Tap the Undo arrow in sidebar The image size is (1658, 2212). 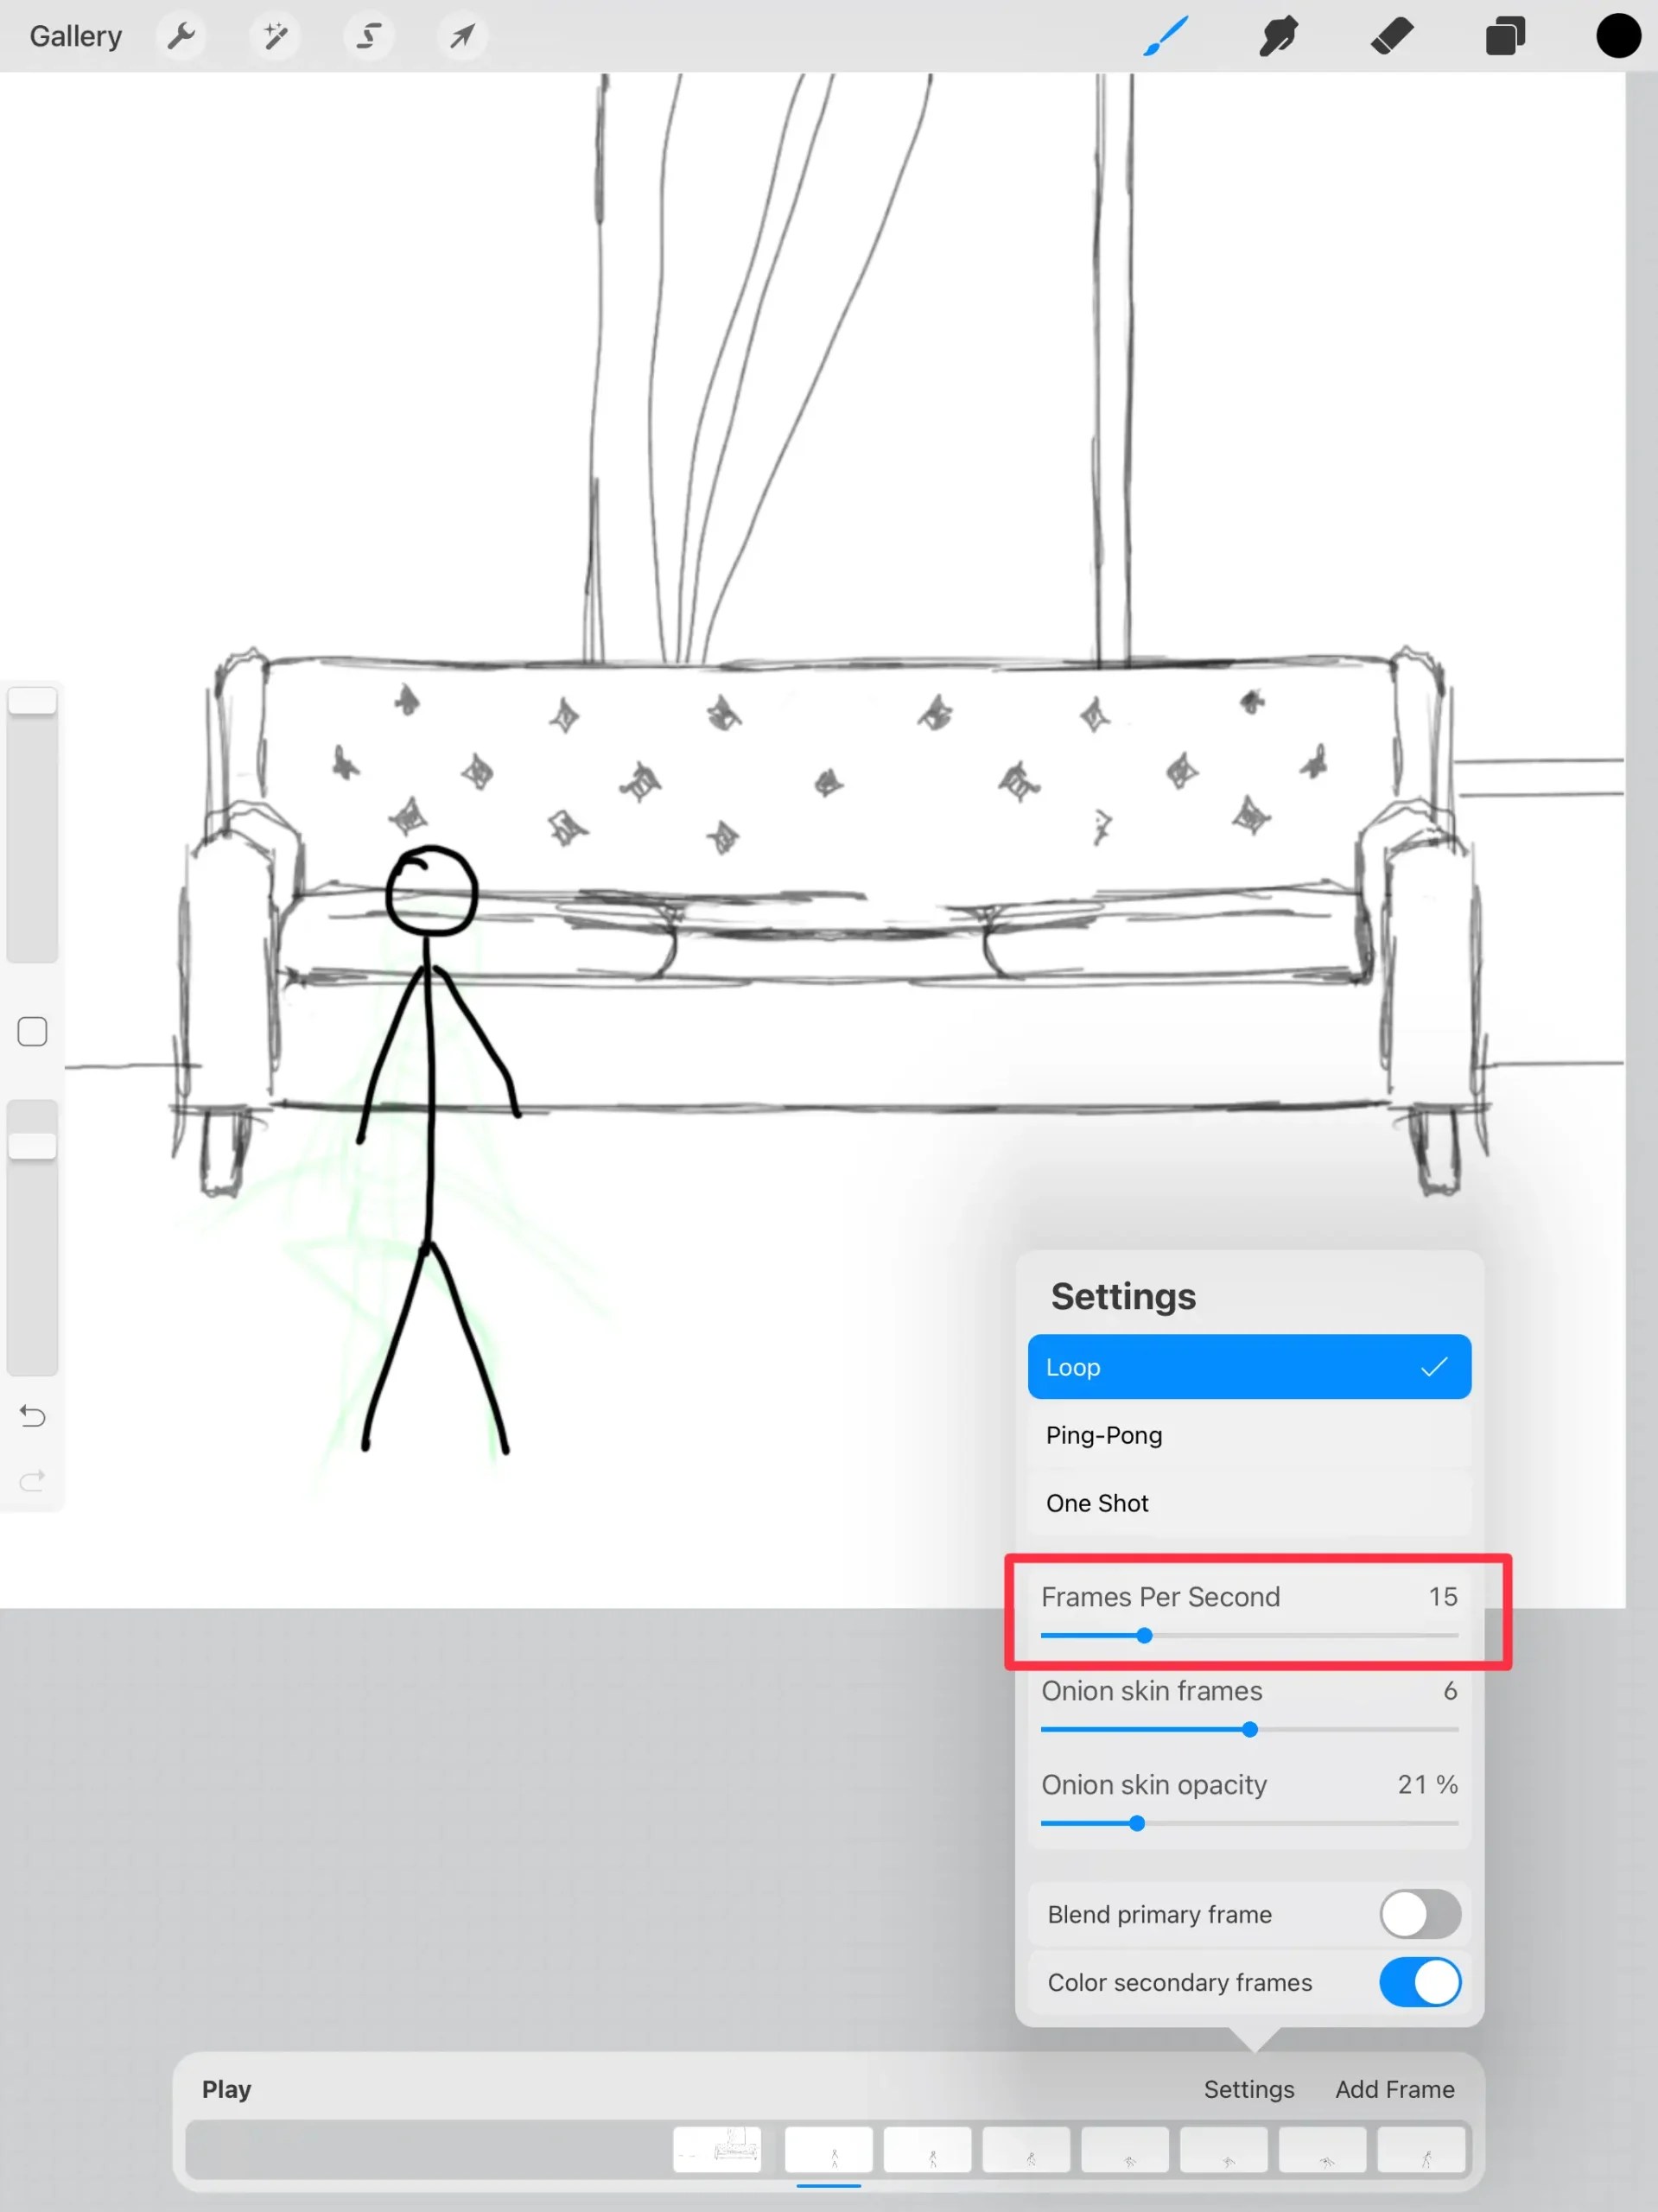(32, 1416)
